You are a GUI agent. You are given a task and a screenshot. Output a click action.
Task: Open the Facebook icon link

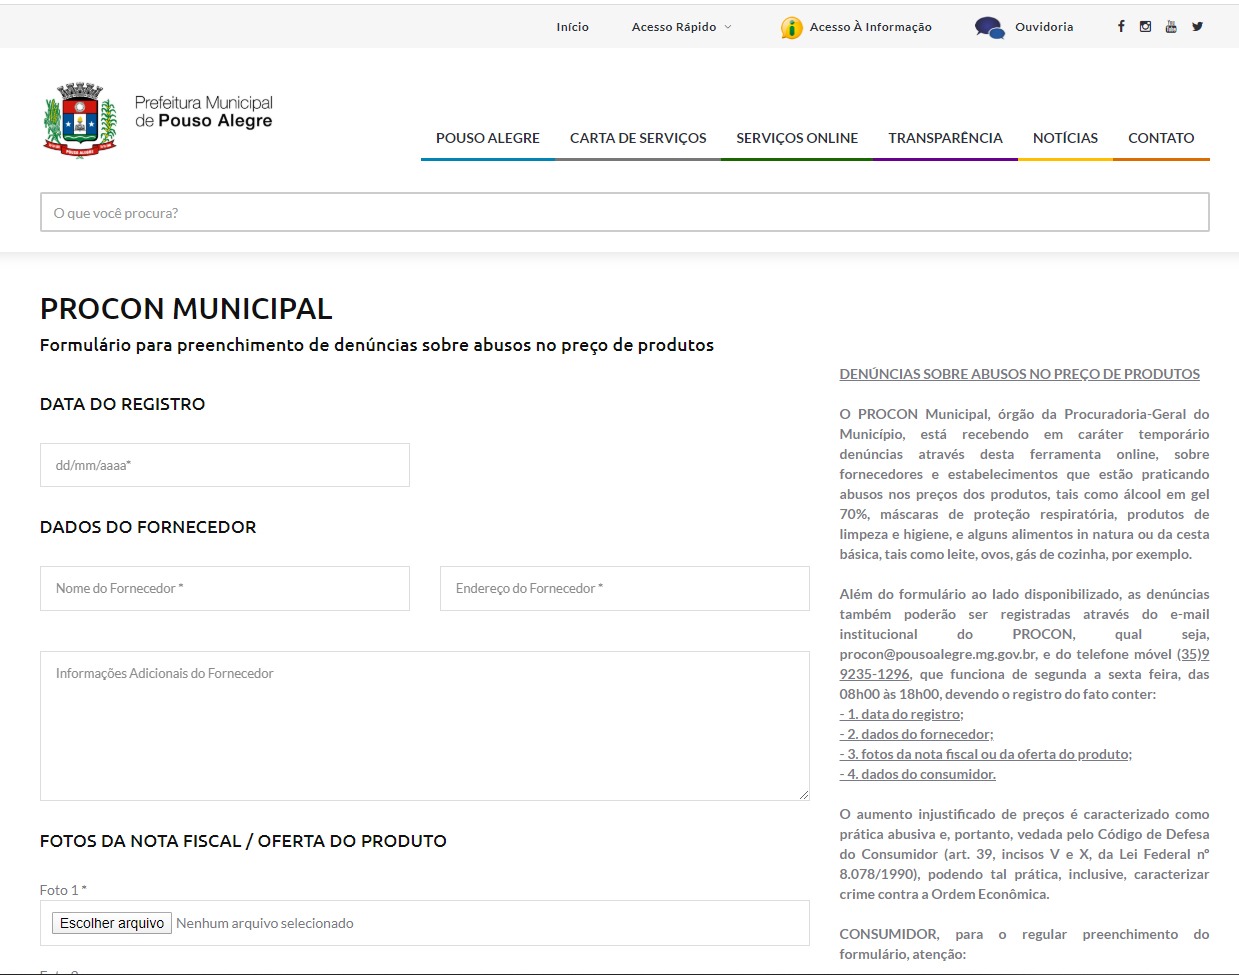1121,27
